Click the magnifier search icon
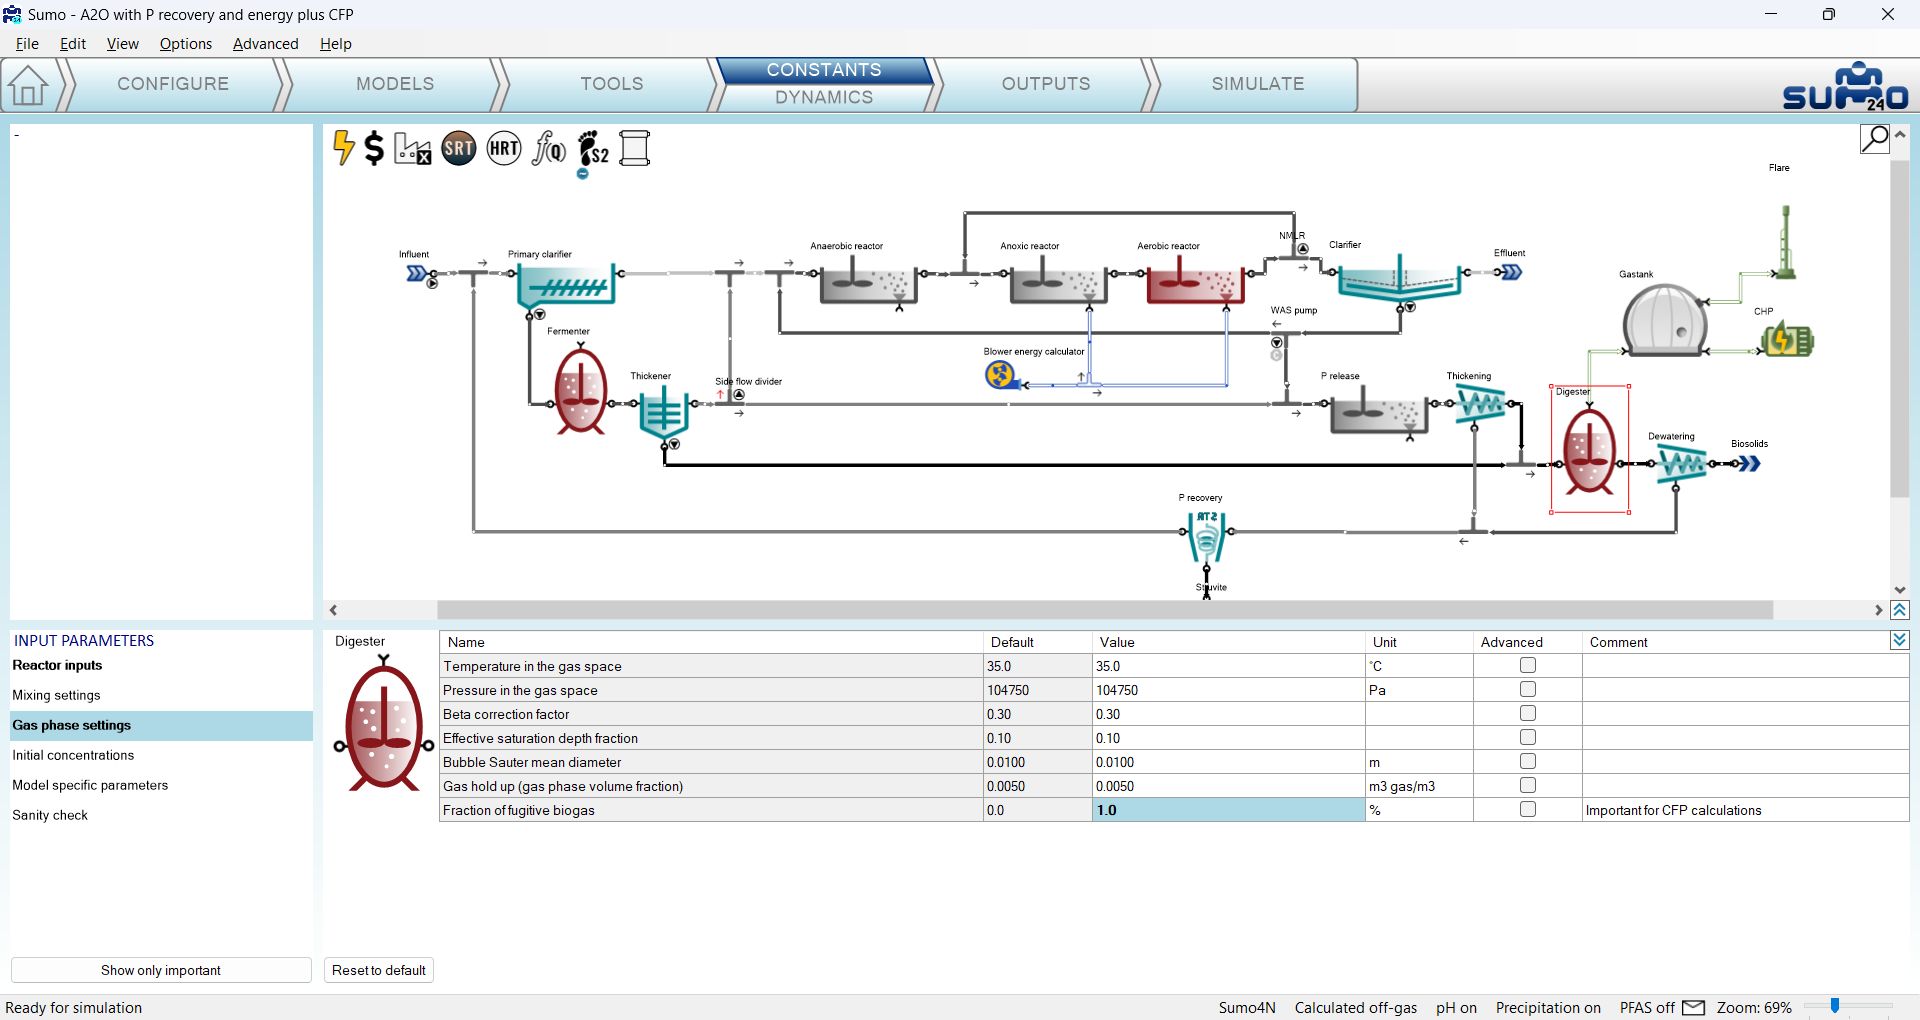Screen dimensions: 1920x1020 point(1875,139)
